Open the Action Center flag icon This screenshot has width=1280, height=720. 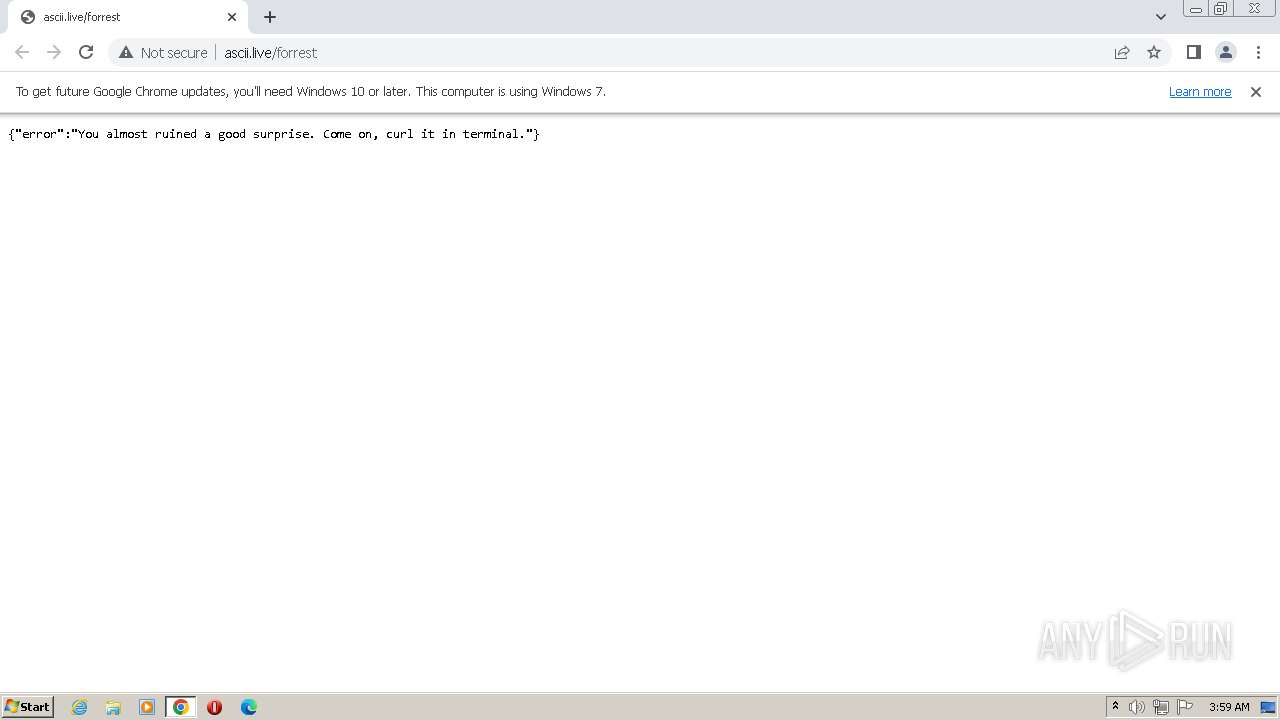(1185, 707)
